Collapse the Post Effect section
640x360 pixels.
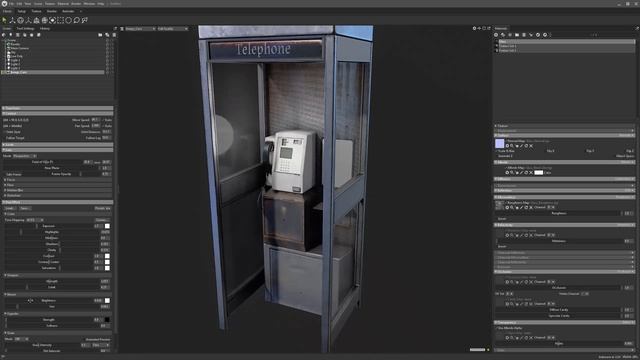coord(58,202)
